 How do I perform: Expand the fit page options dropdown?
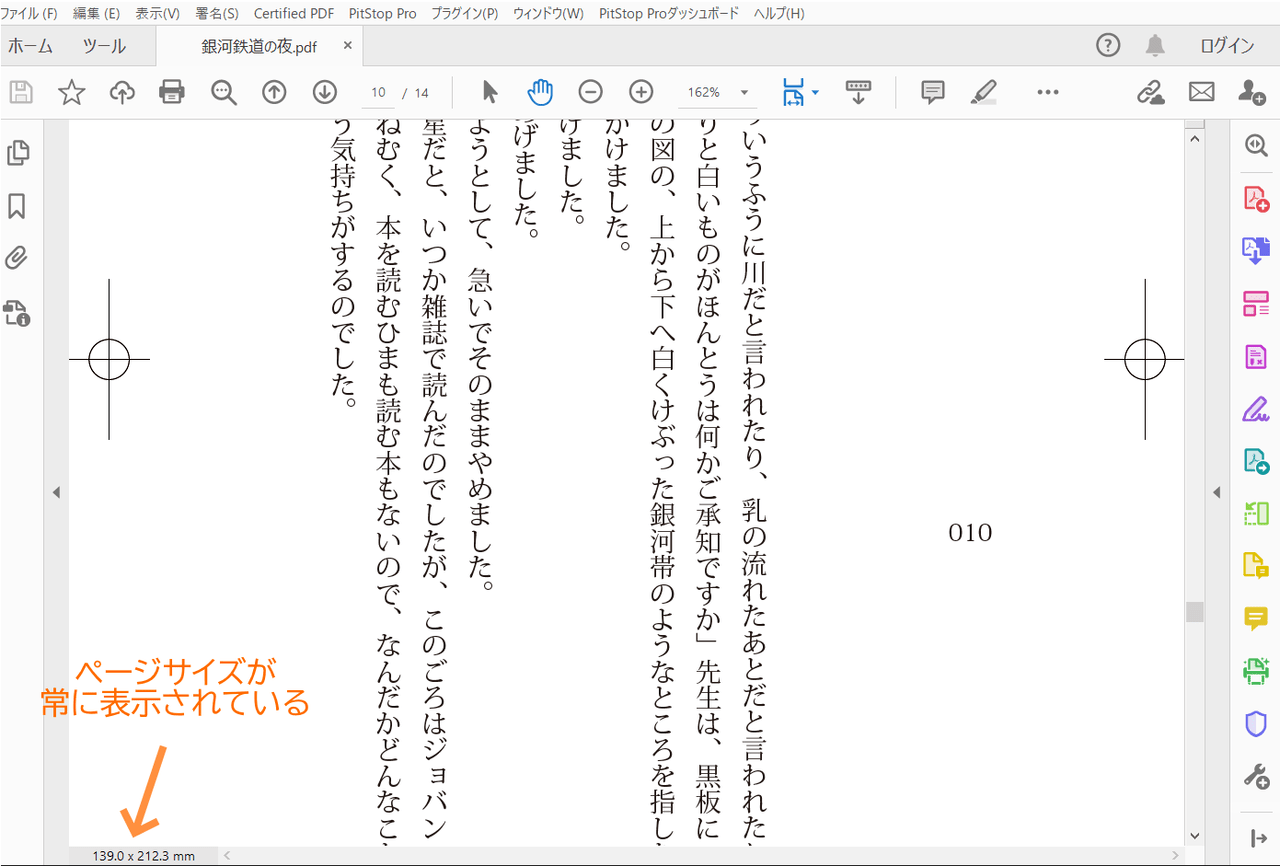coord(816,93)
